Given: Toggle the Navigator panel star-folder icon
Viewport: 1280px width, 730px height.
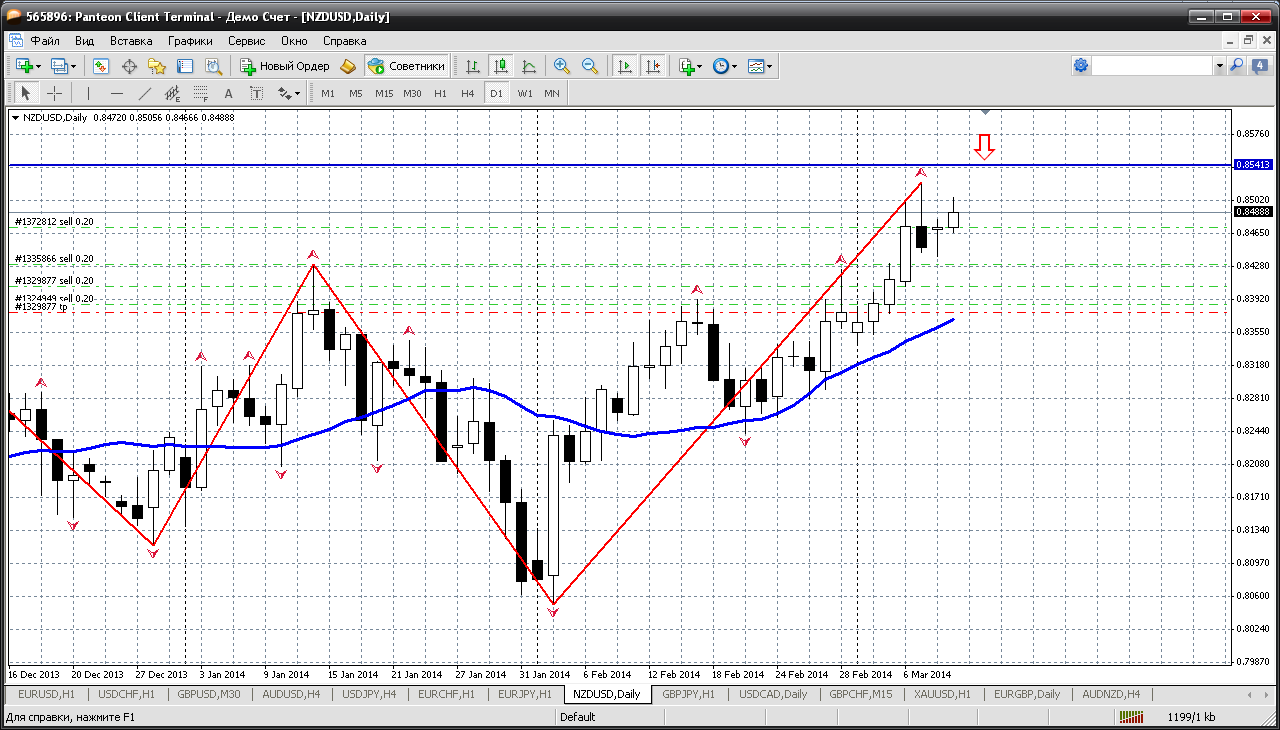Looking at the screenshot, I should pyautogui.click(x=157, y=66).
